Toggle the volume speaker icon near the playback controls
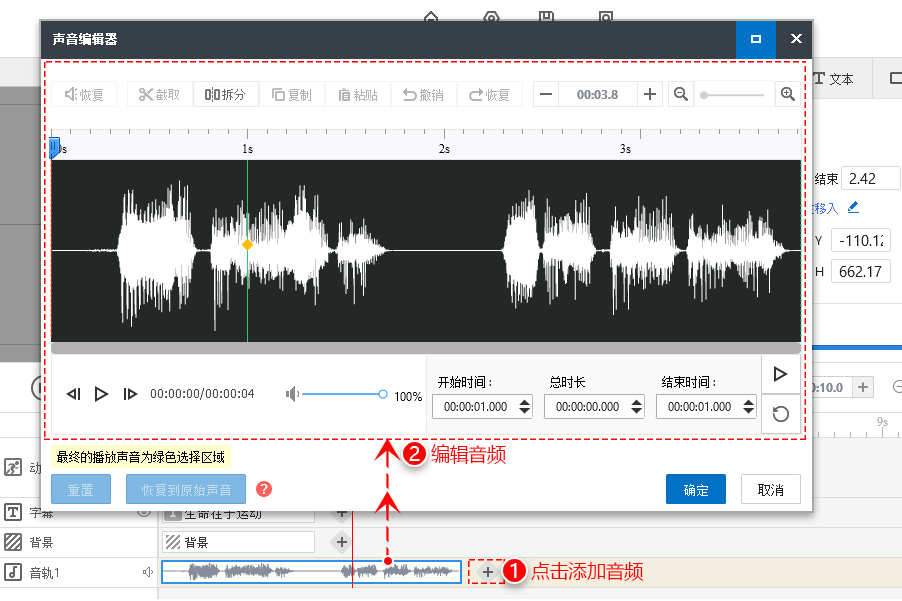This screenshot has height=601, width=902. pos(291,394)
